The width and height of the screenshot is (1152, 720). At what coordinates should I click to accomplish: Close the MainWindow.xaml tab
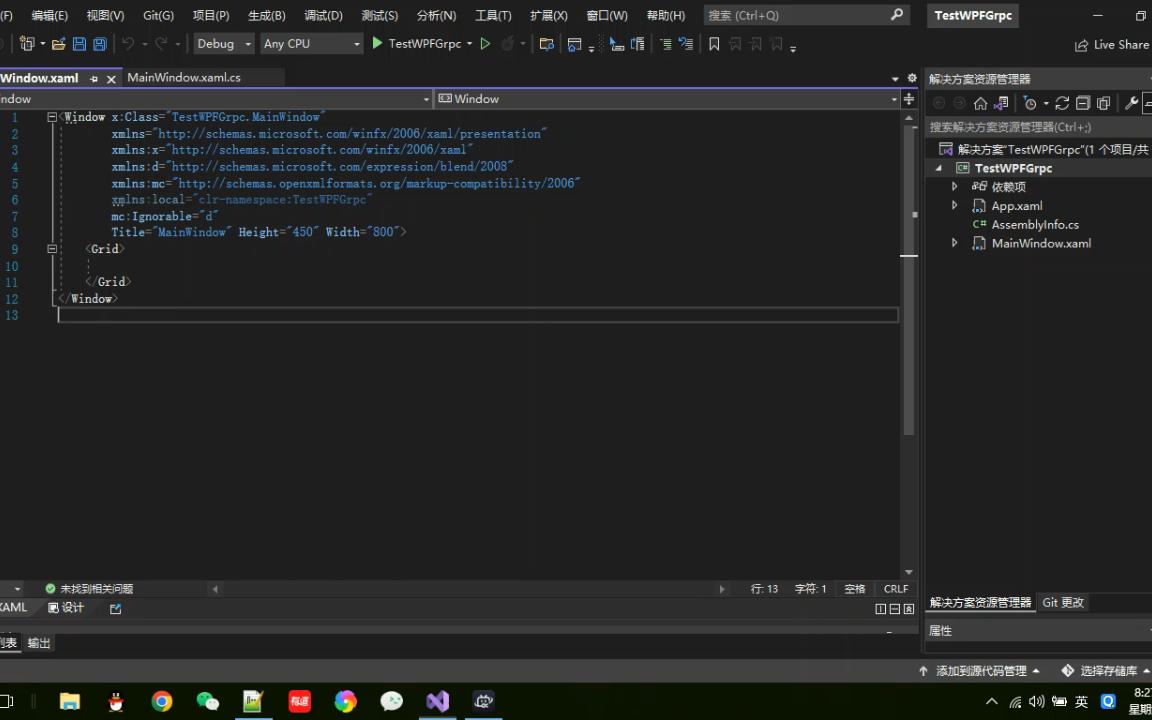point(112,79)
